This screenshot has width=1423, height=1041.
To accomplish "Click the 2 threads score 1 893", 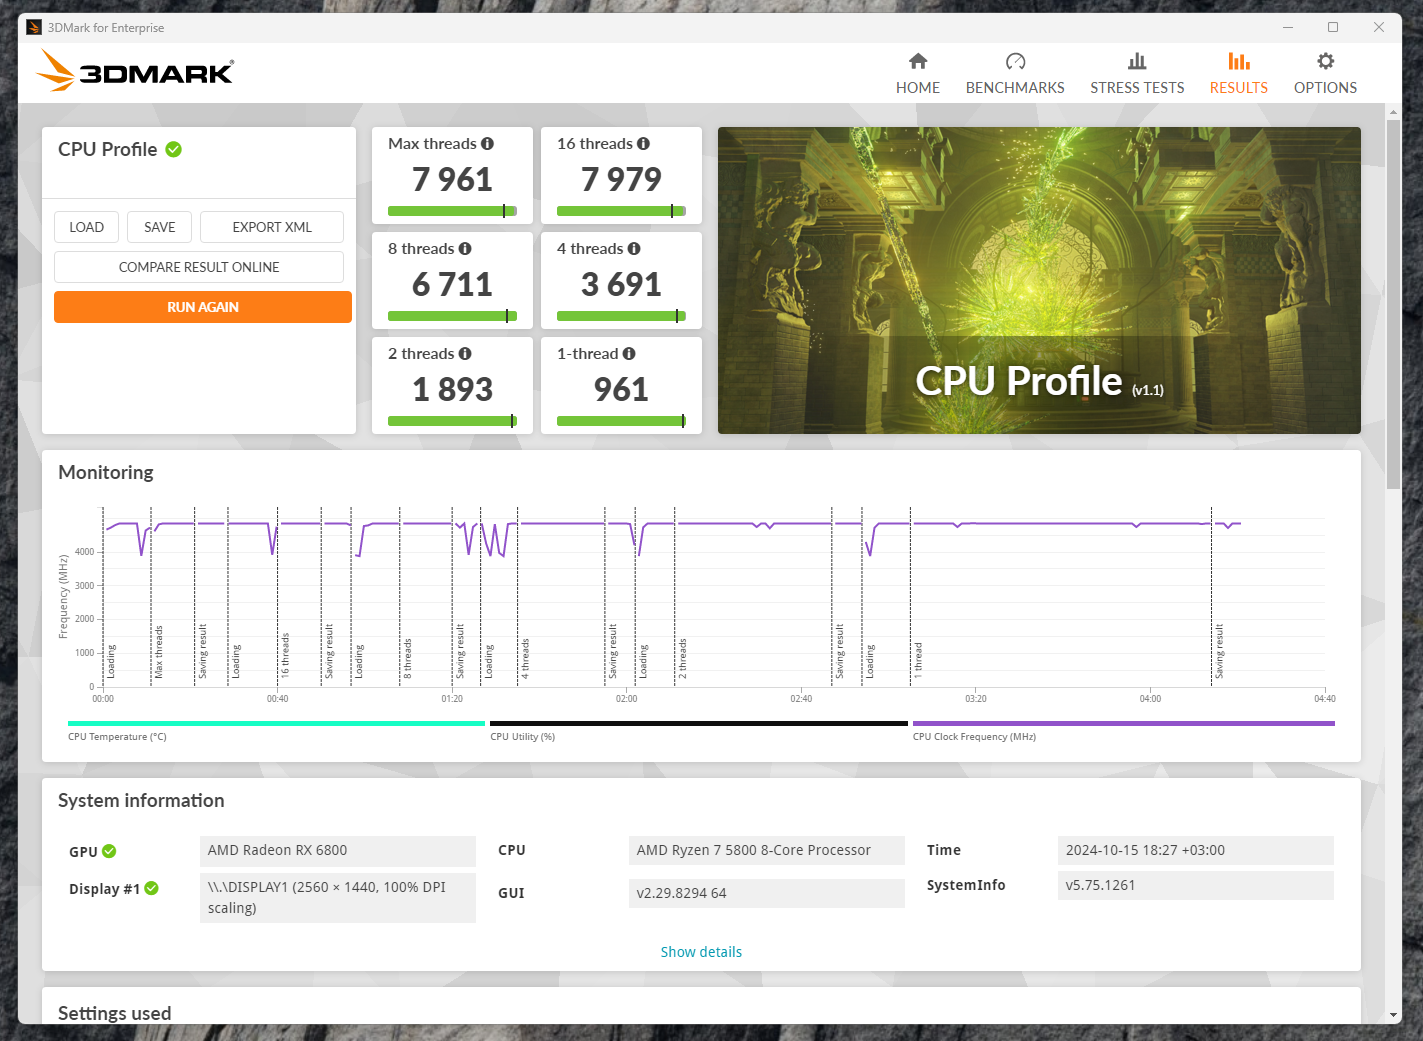I will pos(452,389).
